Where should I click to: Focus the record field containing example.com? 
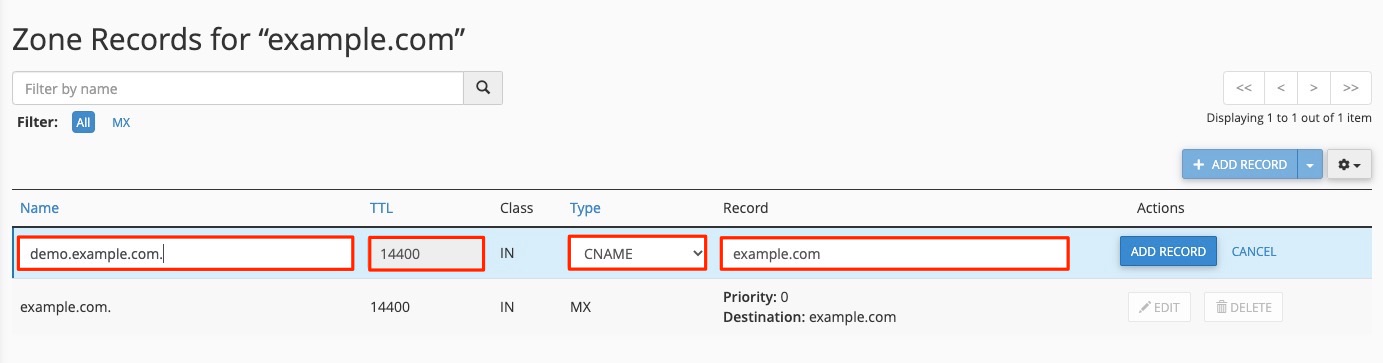(894, 253)
